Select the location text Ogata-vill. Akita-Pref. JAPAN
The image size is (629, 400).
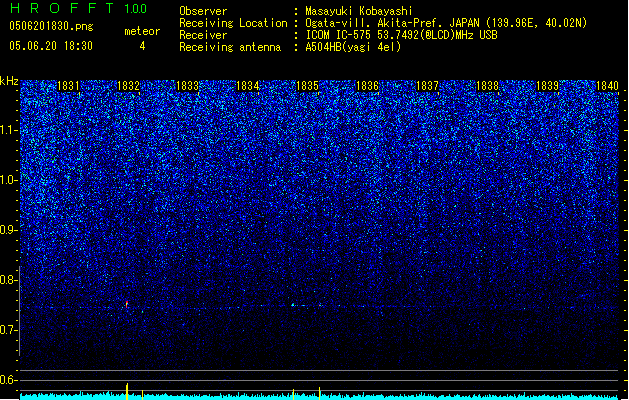(392, 23)
